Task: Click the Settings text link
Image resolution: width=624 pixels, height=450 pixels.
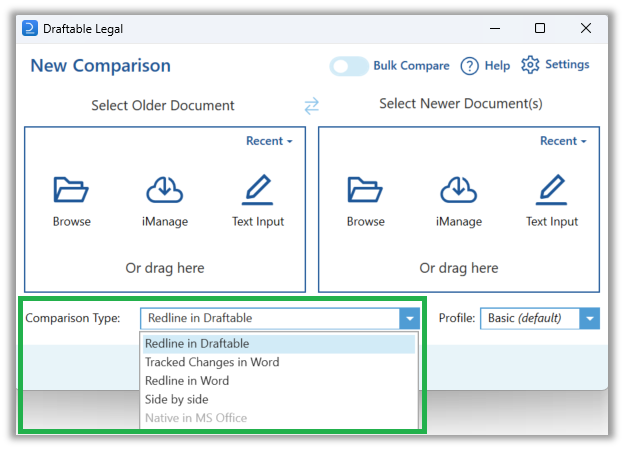Action: click(x=567, y=64)
